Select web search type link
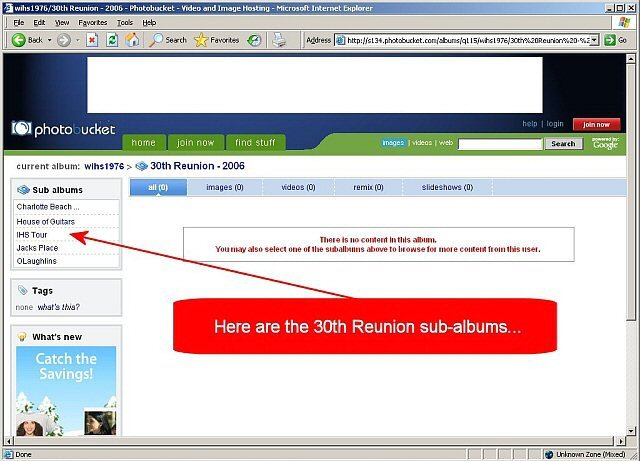The image size is (640, 461). pos(446,143)
